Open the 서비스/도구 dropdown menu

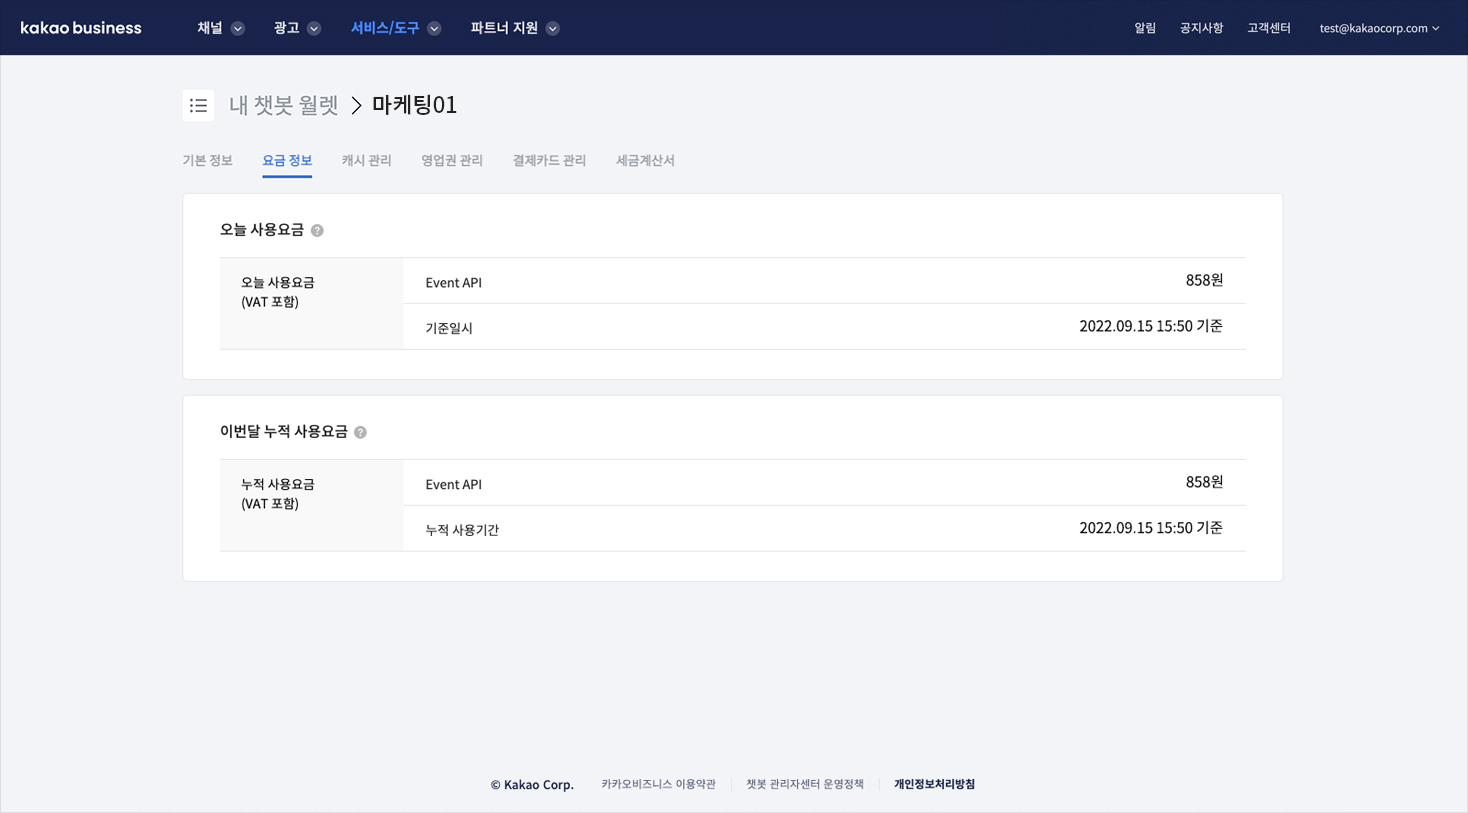395,28
